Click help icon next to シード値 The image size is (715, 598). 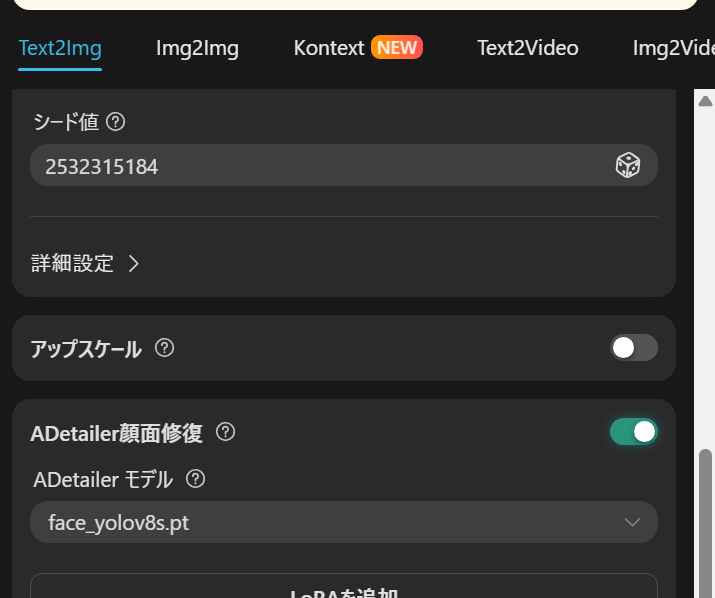[x=115, y=122]
